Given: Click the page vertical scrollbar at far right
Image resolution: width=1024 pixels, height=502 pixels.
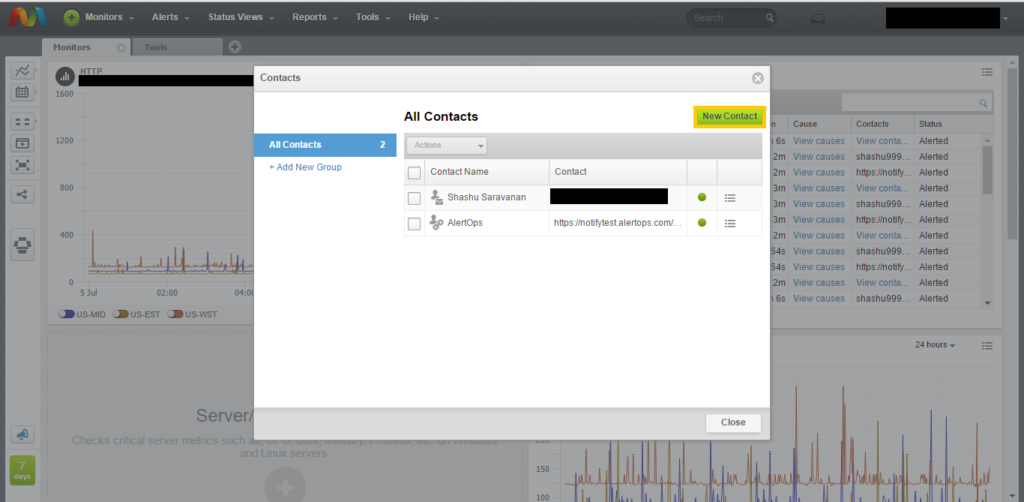Looking at the screenshot, I should click(1012, 153).
